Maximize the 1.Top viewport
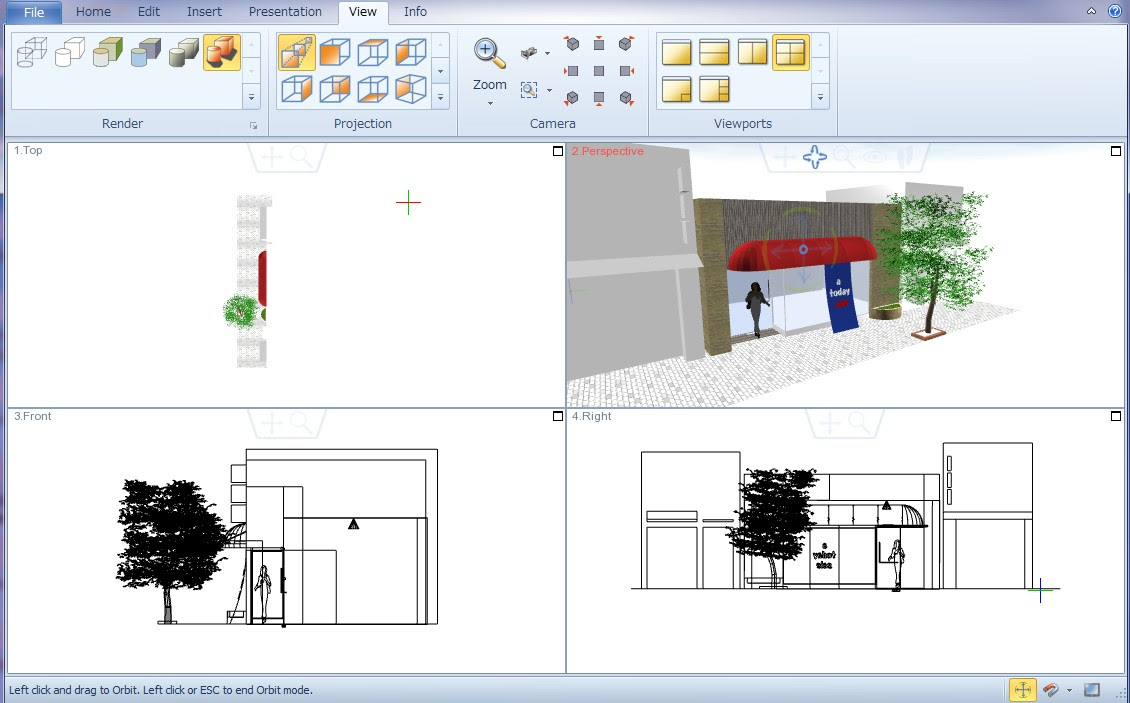Viewport: 1130px width, 703px height. [557, 151]
